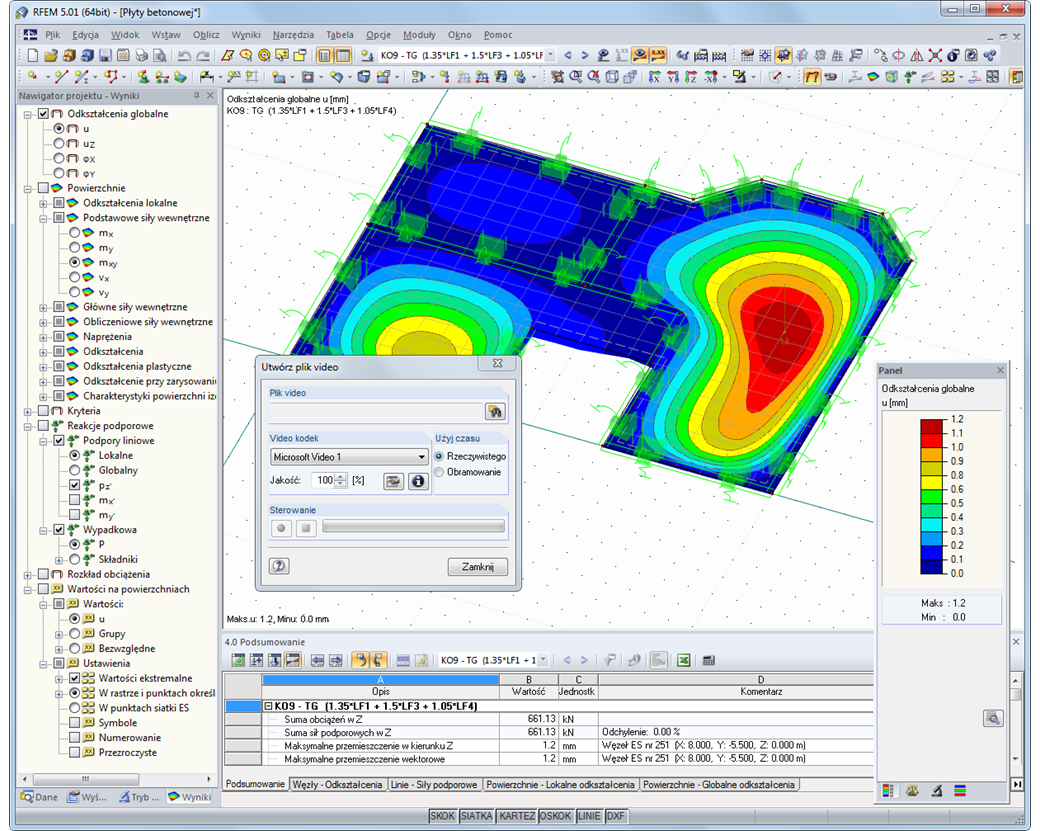This screenshot has height=831, width=1040.
Task: Click the color scale icon in Panel footer
Action: (x=887, y=791)
